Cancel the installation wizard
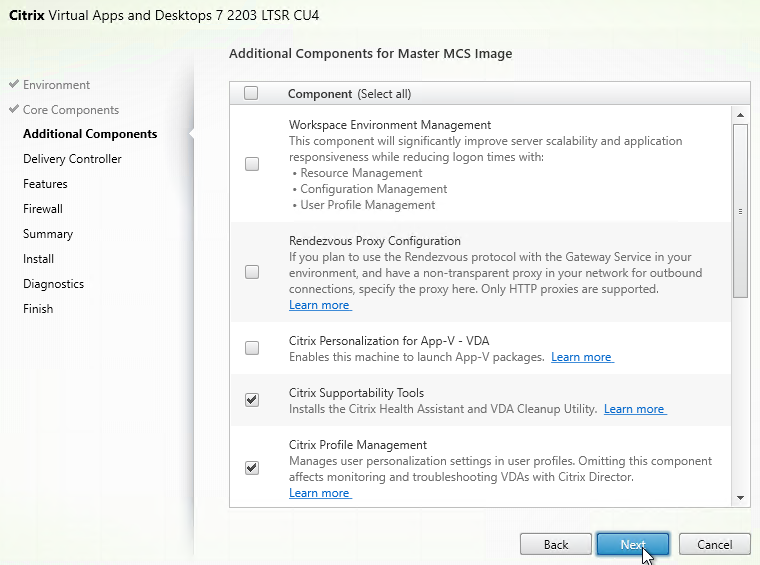Image resolution: width=760 pixels, height=565 pixels. click(714, 545)
